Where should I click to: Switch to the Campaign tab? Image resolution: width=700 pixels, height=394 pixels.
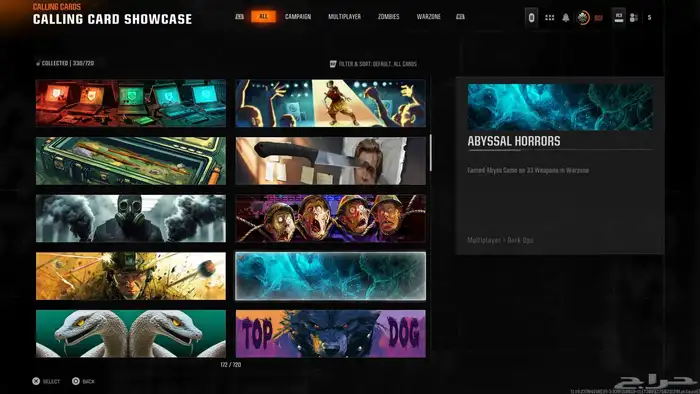[x=298, y=17]
